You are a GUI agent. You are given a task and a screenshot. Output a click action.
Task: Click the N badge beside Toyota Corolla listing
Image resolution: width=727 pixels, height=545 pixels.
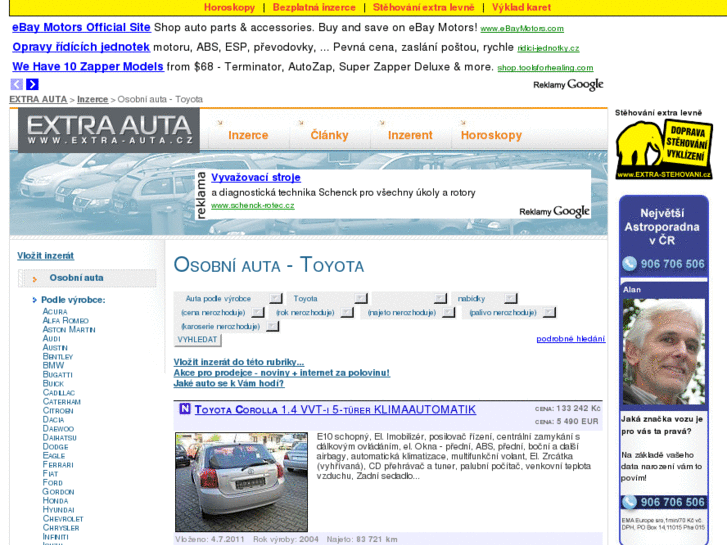[x=185, y=409]
